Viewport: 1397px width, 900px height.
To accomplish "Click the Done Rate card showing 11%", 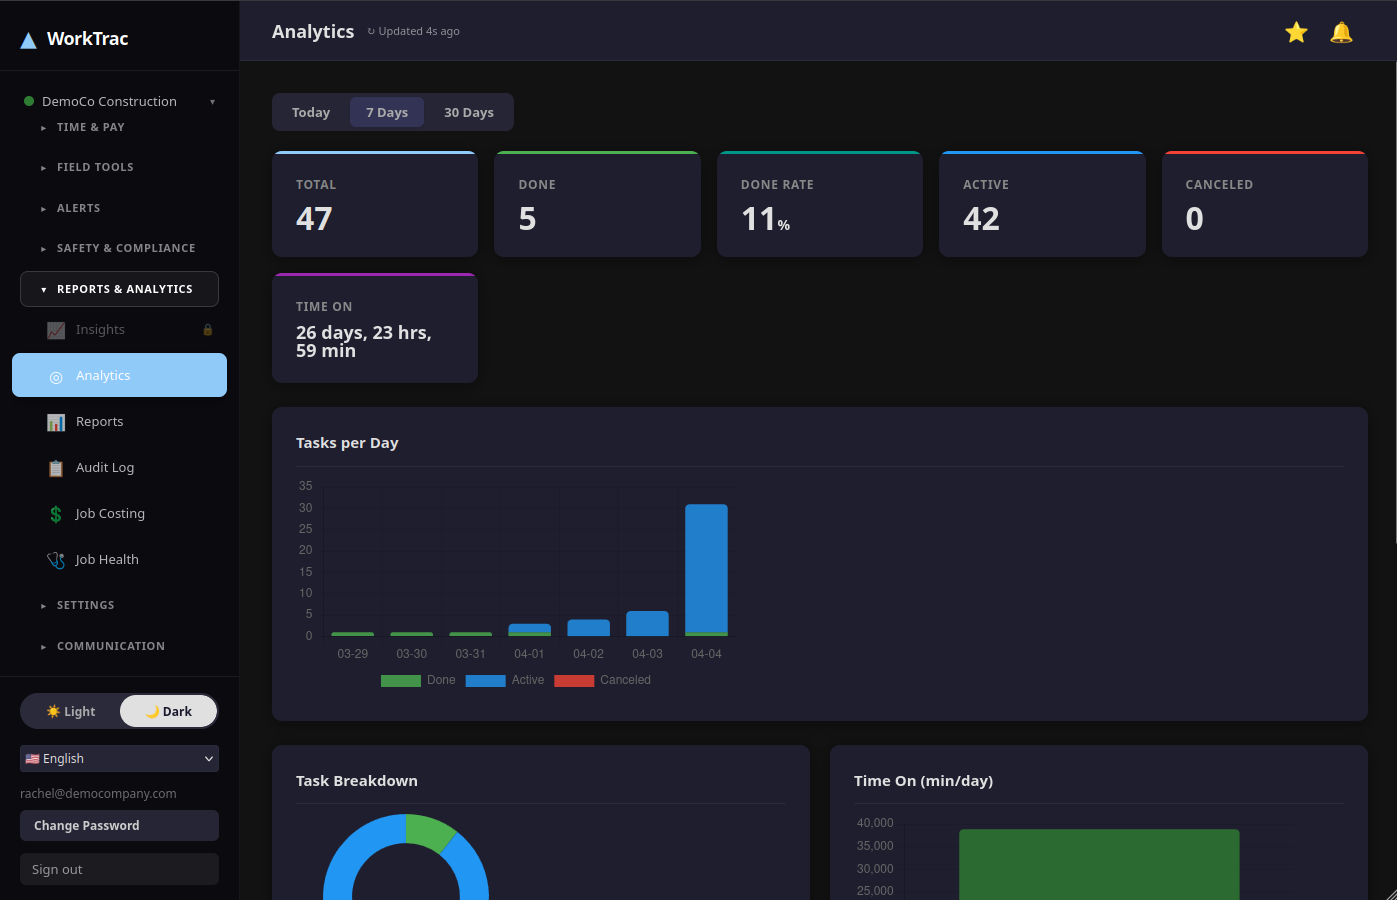I will click(820, 204).
